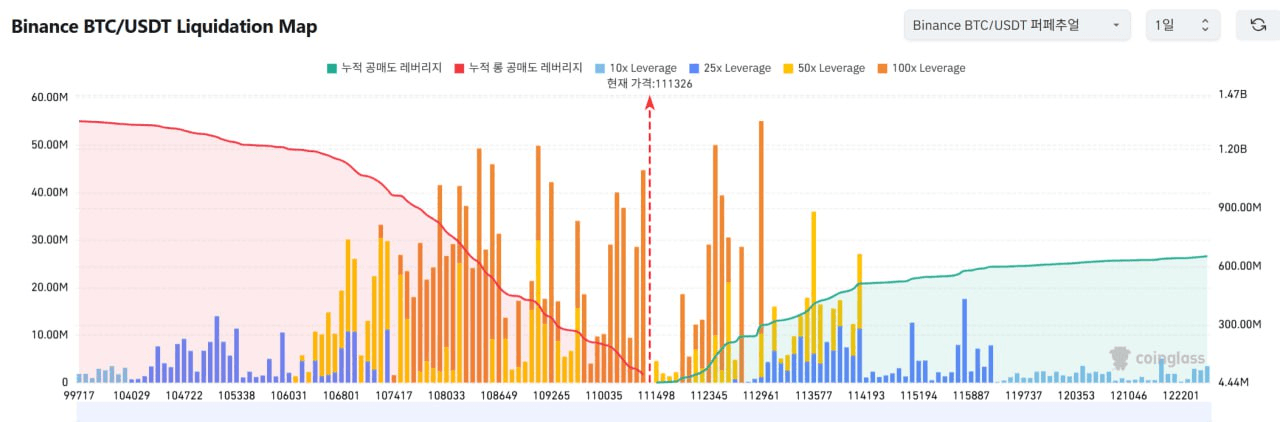This screenshot has width=1280, height=422.
Task: Click the 1.47B right axis label
Action: (1234, 94)
